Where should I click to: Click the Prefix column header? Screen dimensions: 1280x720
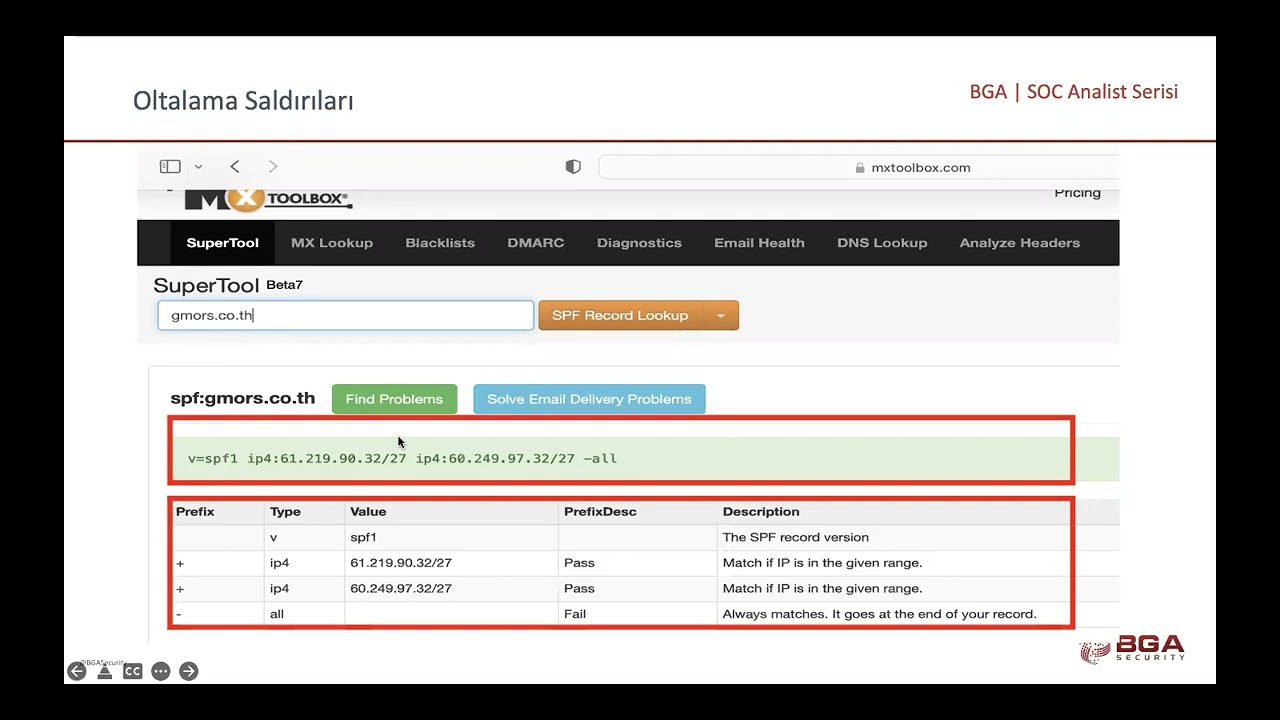195,511
